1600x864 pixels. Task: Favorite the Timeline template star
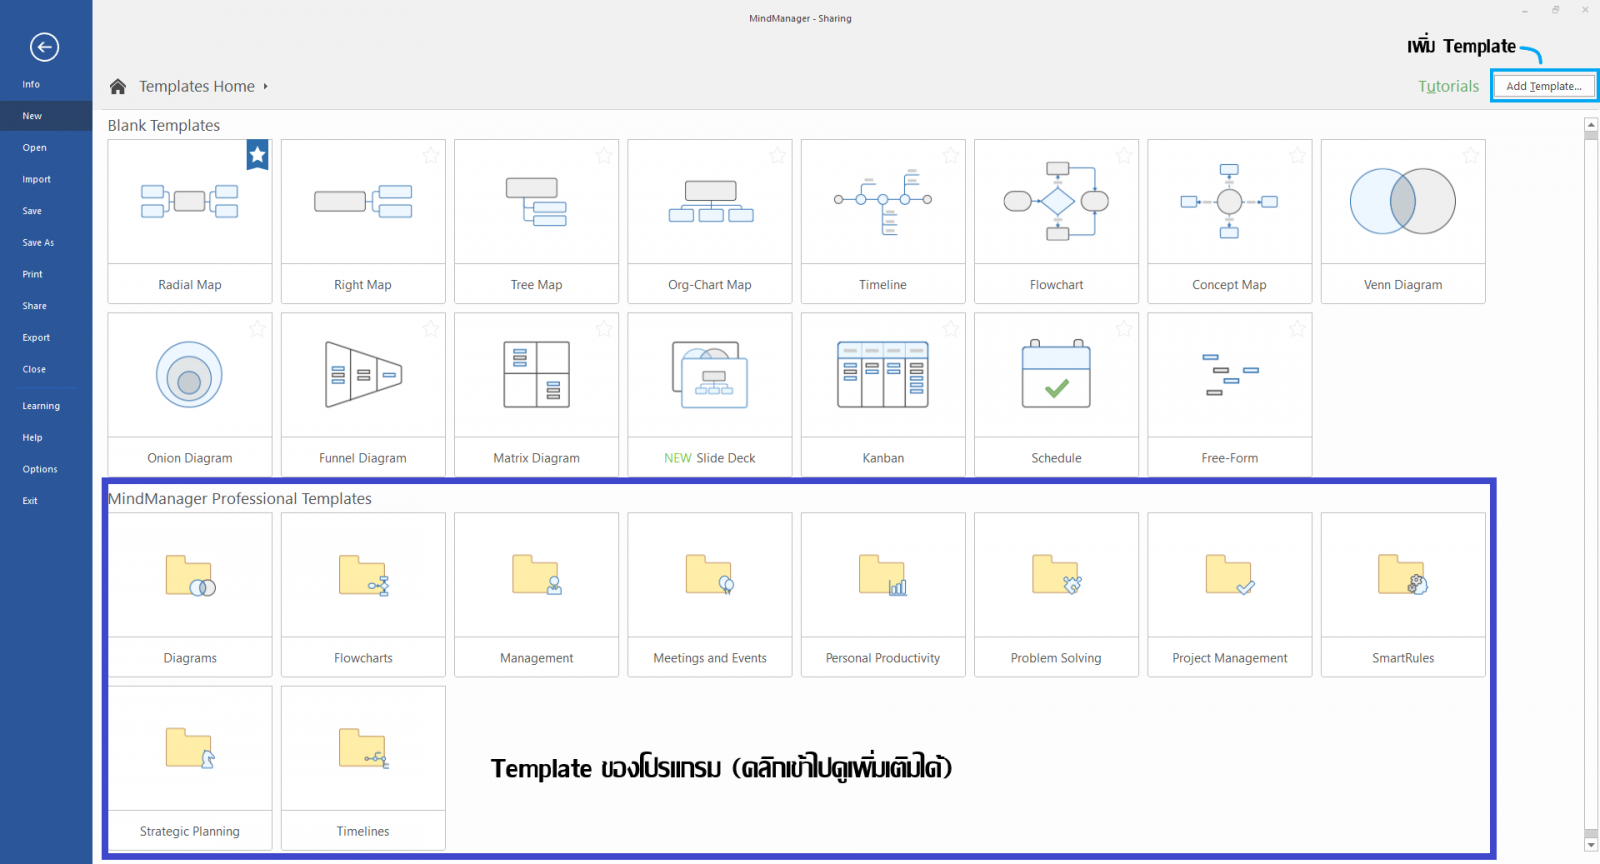(x=951, y=155)
